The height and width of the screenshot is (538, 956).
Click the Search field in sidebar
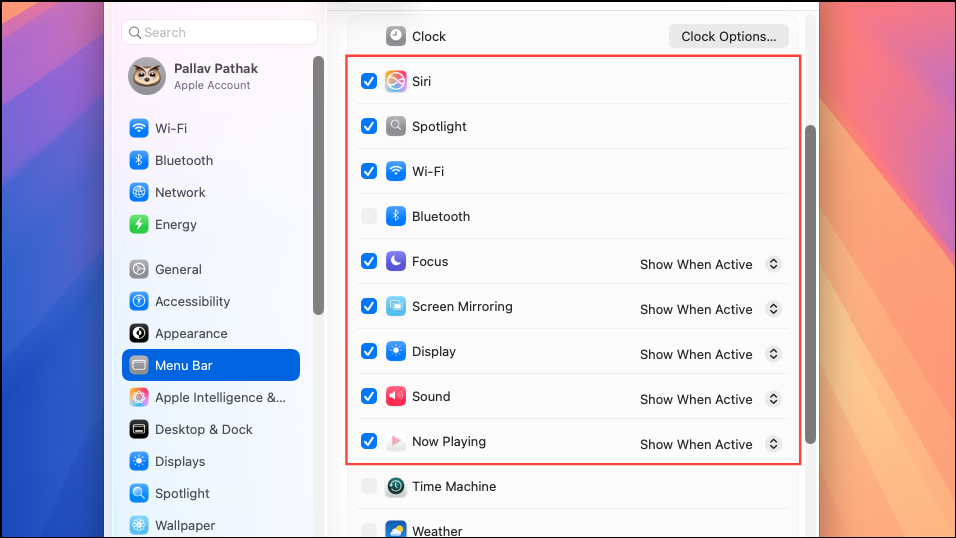(x=219, y=32)
